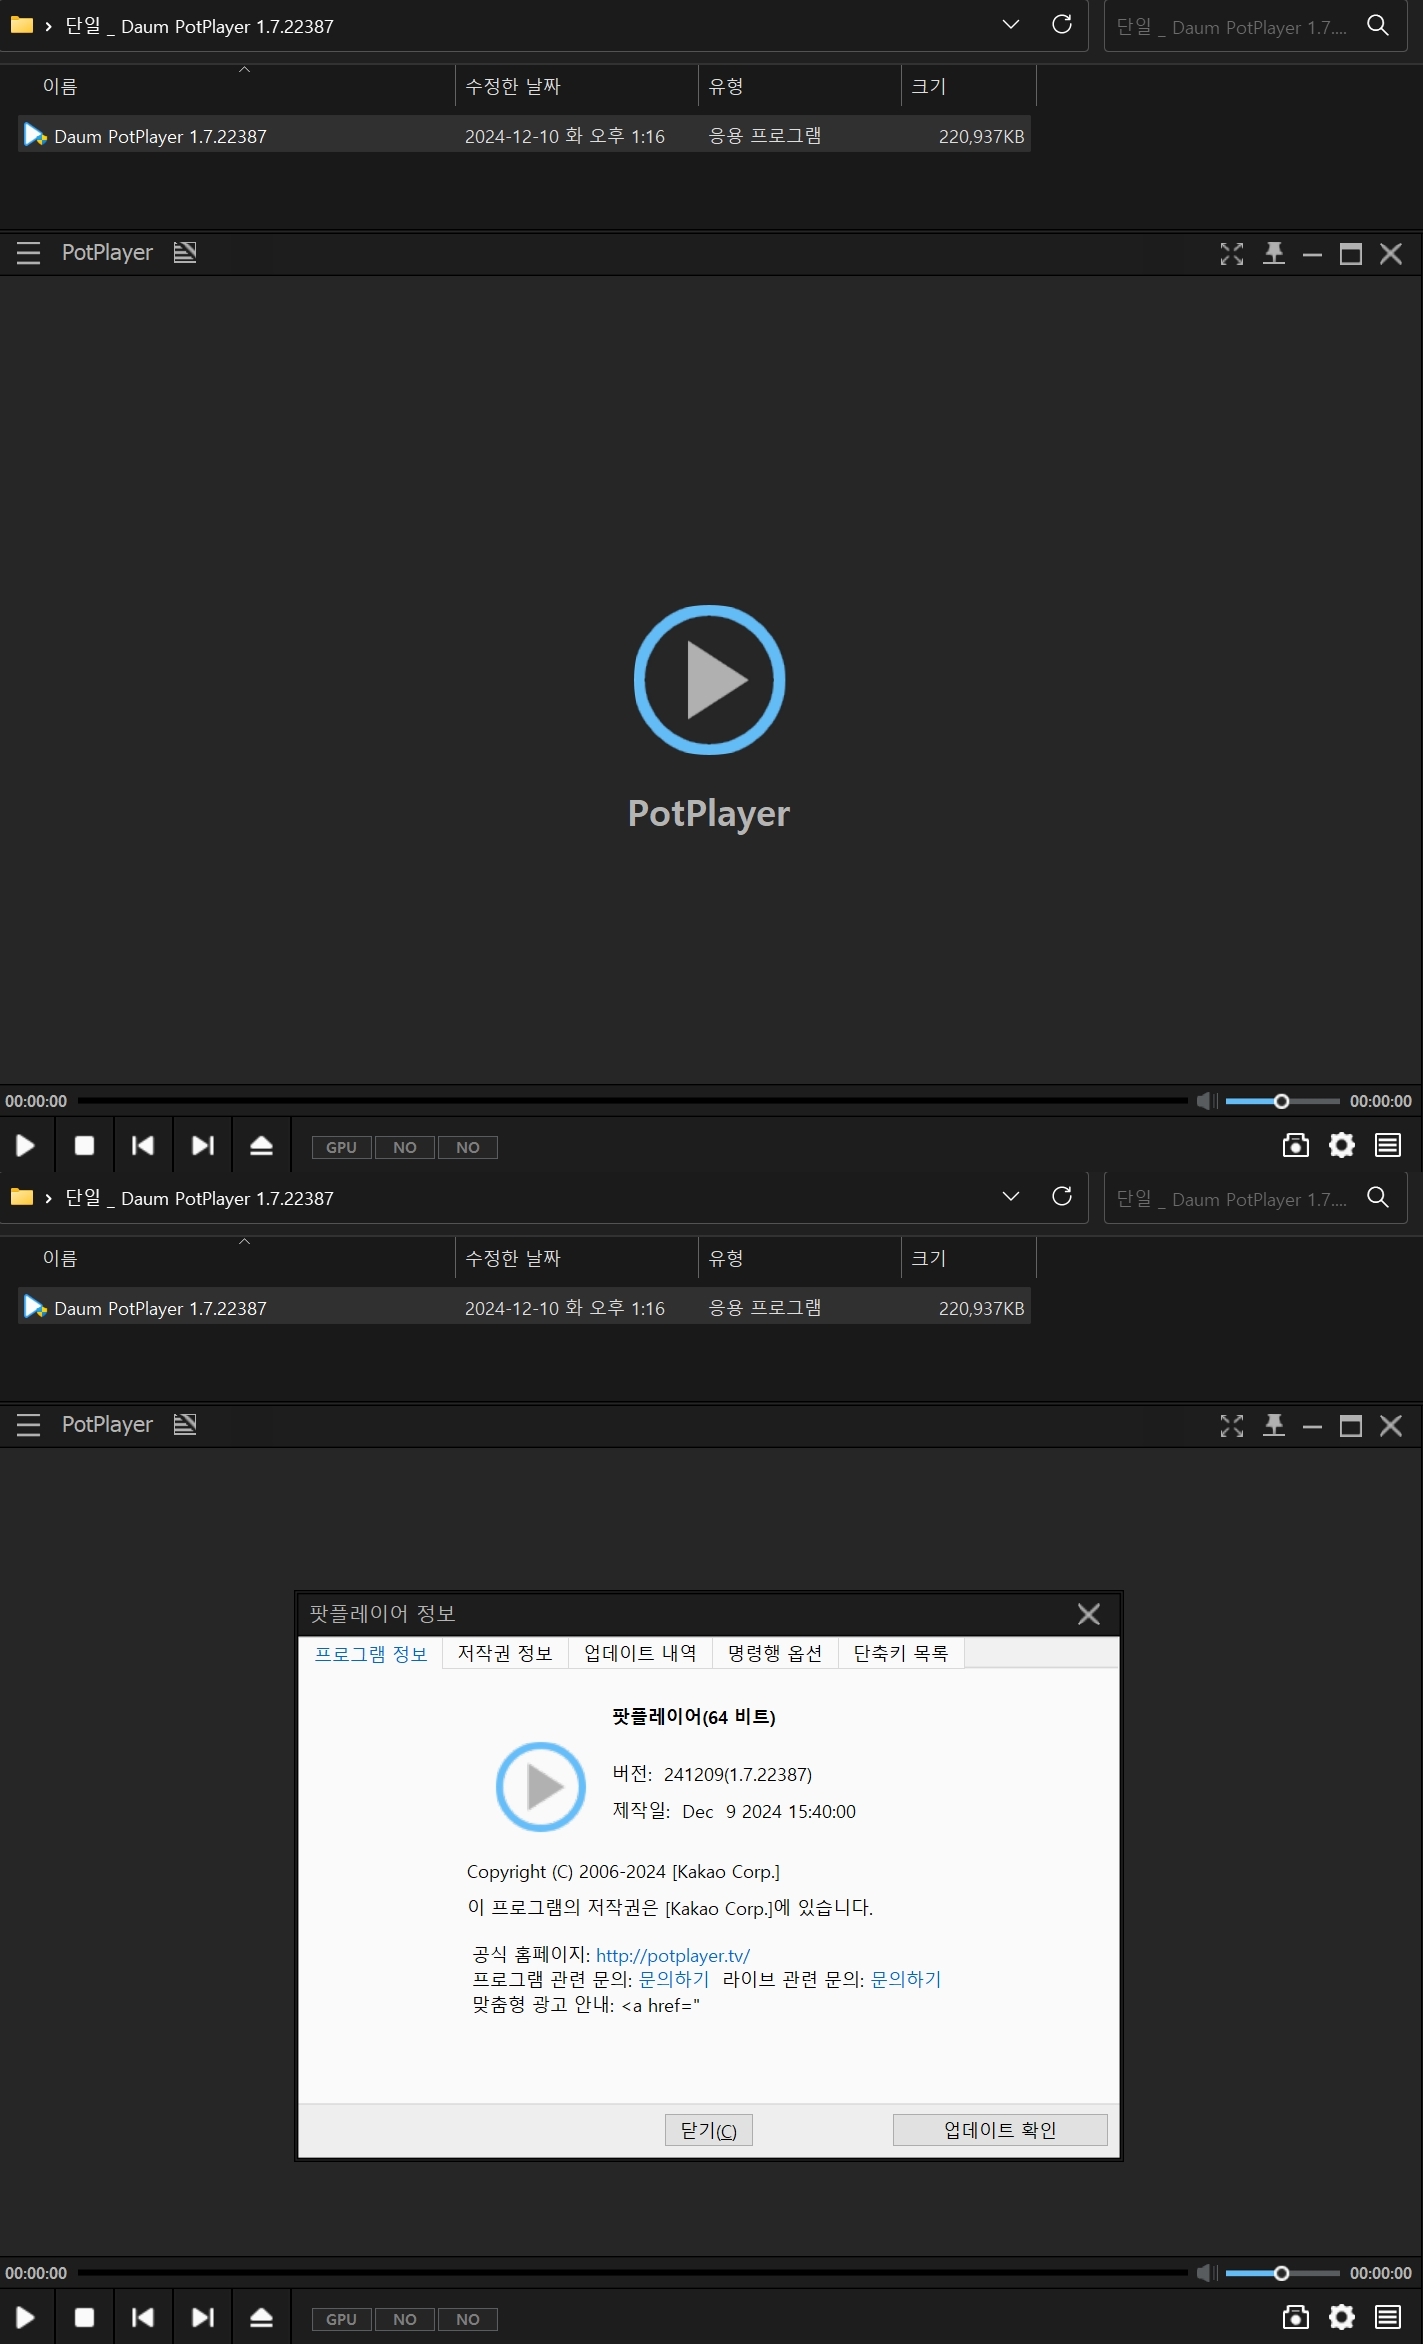Refresh folder in Explorer above logo-showing player
1423x2344 pixels.
tap(1062, 24)
